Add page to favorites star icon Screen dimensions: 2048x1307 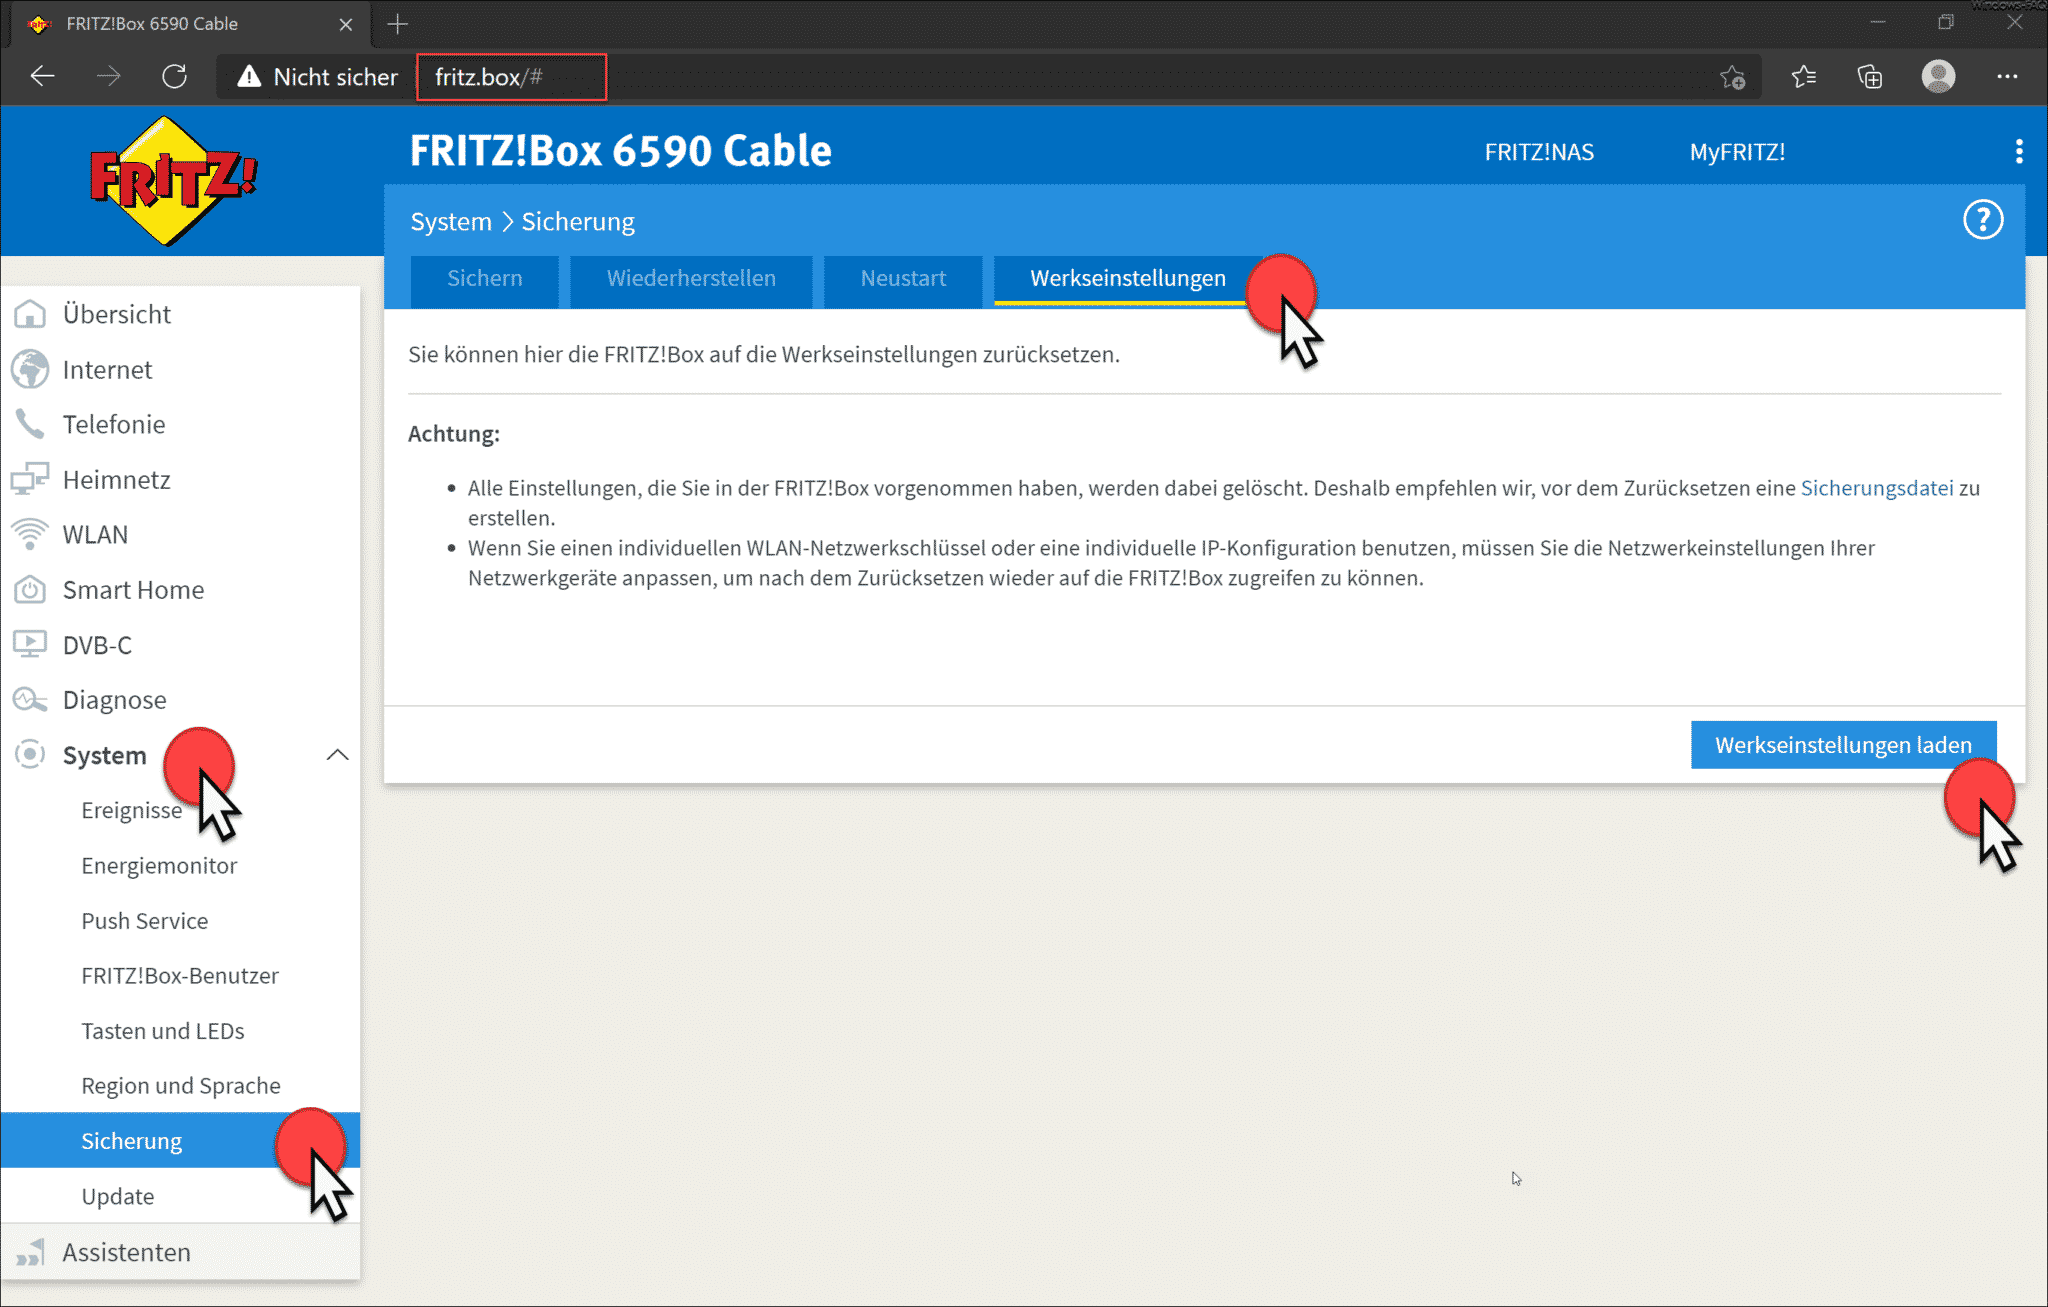1732,77
